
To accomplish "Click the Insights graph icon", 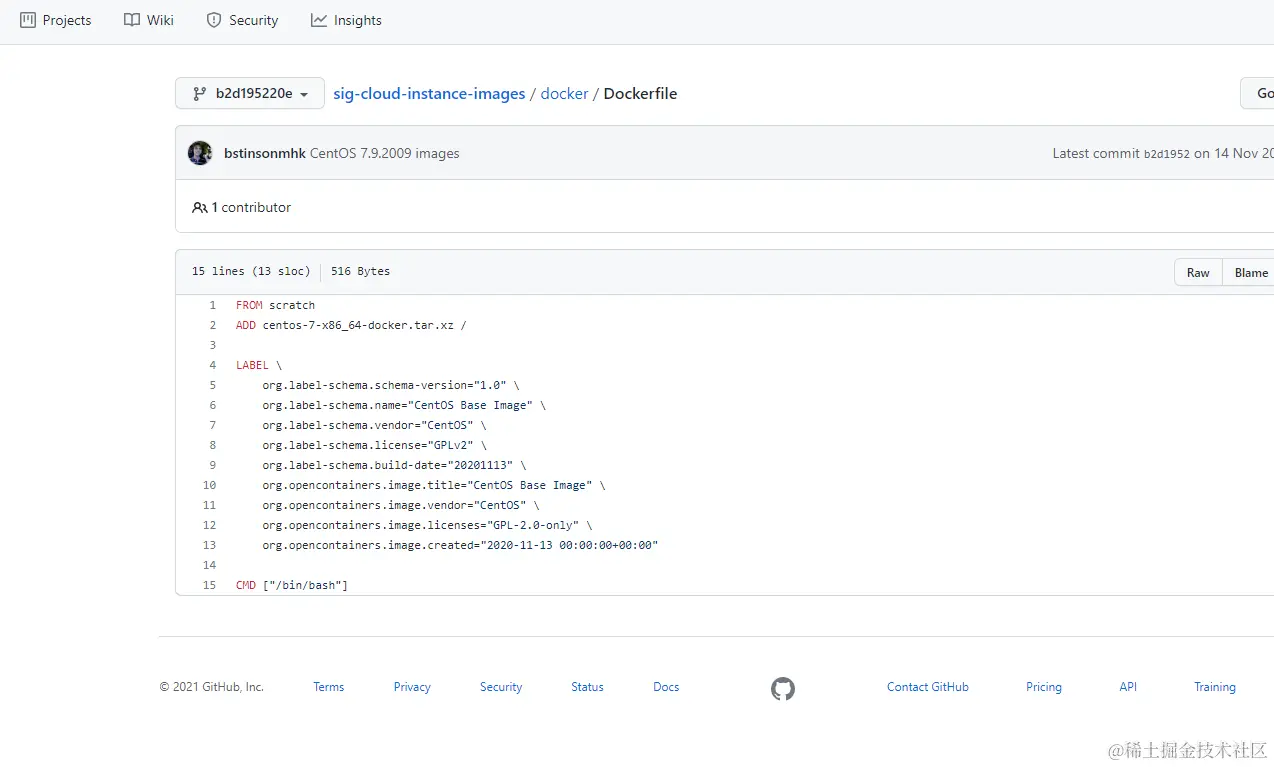I will 319,20.
